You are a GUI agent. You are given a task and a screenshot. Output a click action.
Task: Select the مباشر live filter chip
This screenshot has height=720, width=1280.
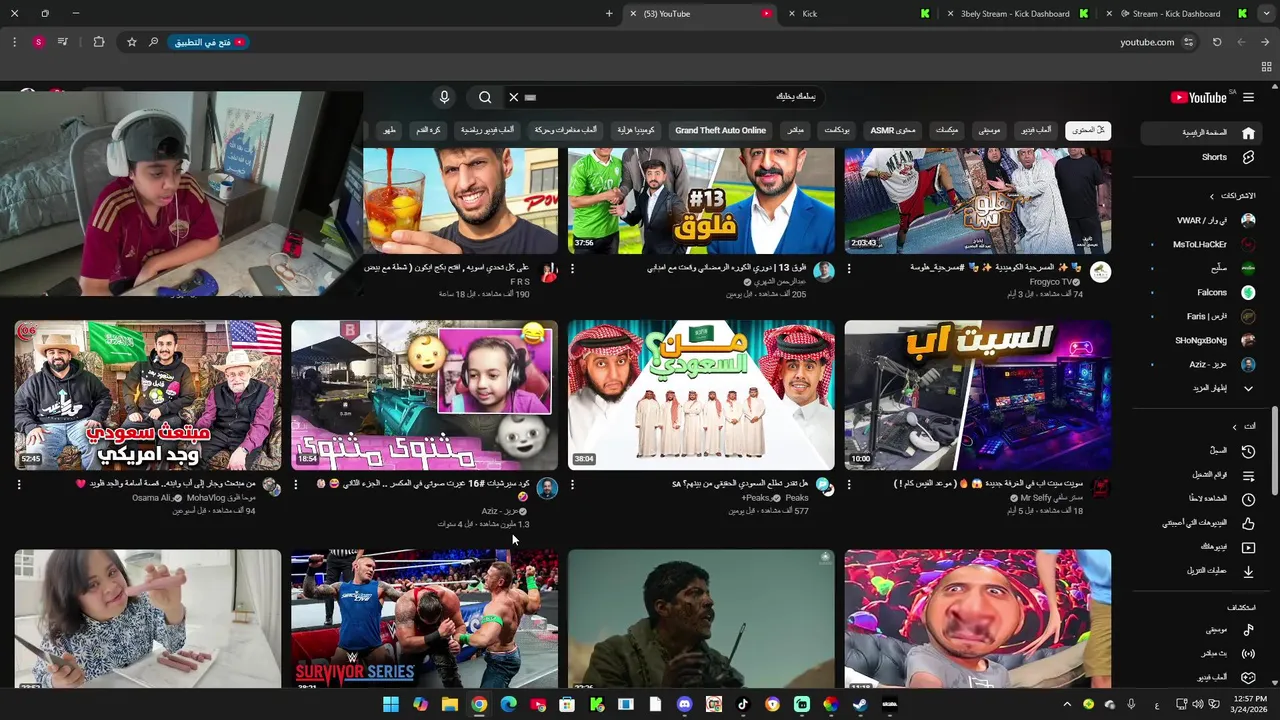click(x=795, y=130)
